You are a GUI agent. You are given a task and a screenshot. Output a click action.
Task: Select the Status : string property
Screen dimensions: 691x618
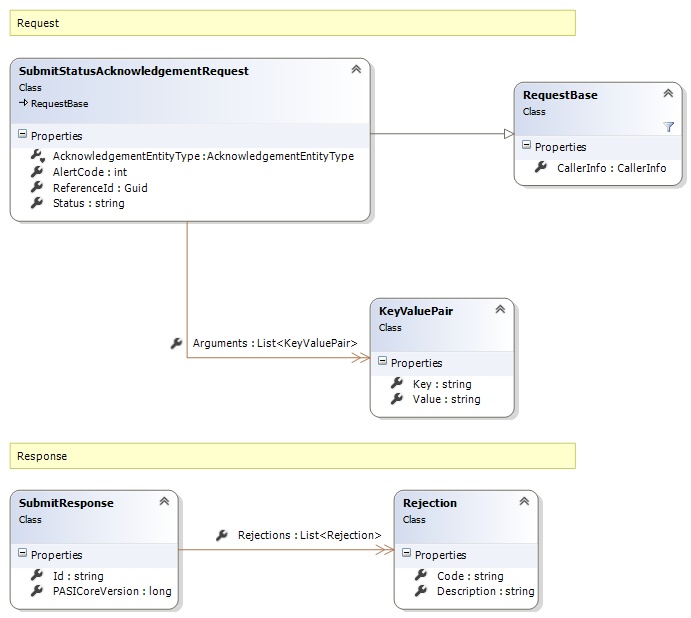coord(88,203)
